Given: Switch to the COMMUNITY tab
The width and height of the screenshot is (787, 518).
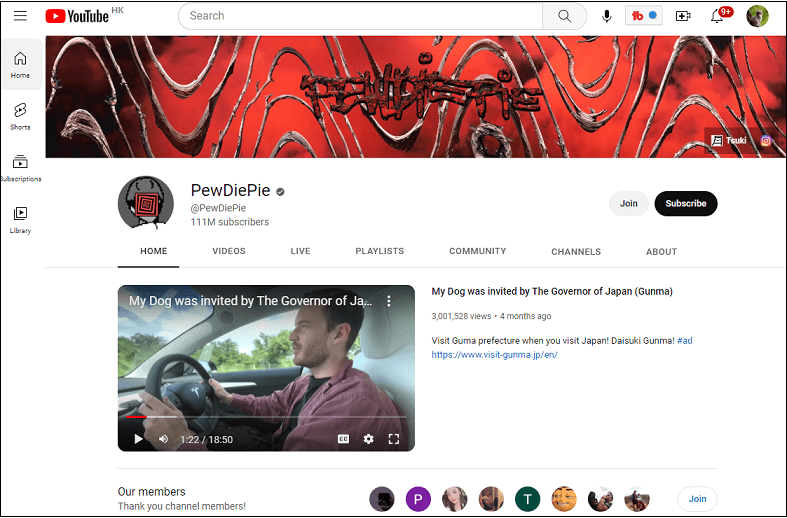Looking at the screenshot, I should (478, 251).
